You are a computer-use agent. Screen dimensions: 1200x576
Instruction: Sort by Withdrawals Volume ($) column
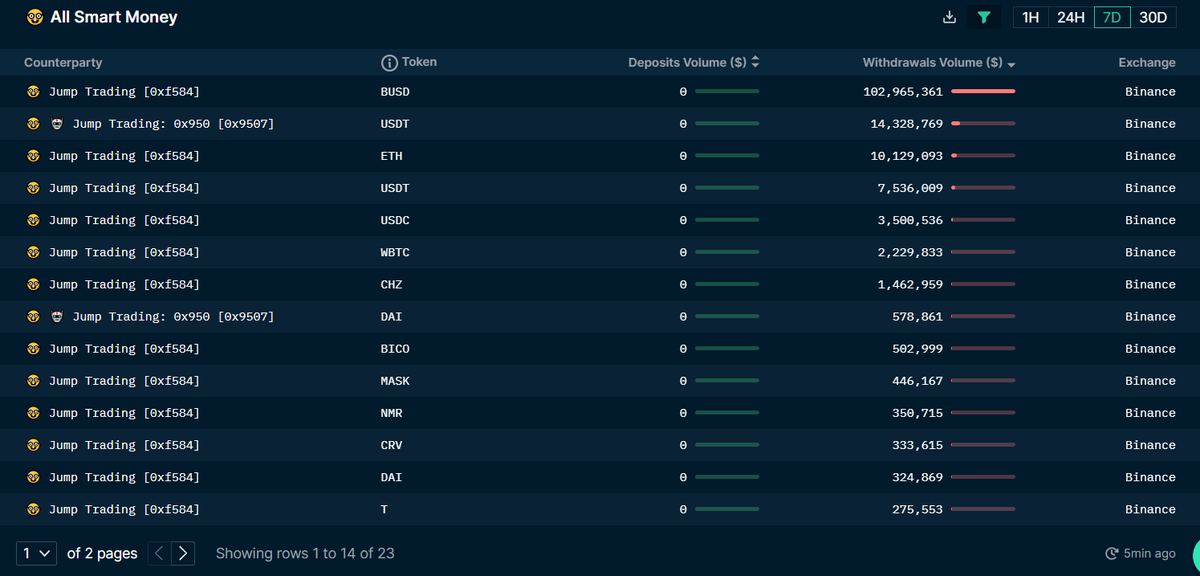[x=939, y=62]
